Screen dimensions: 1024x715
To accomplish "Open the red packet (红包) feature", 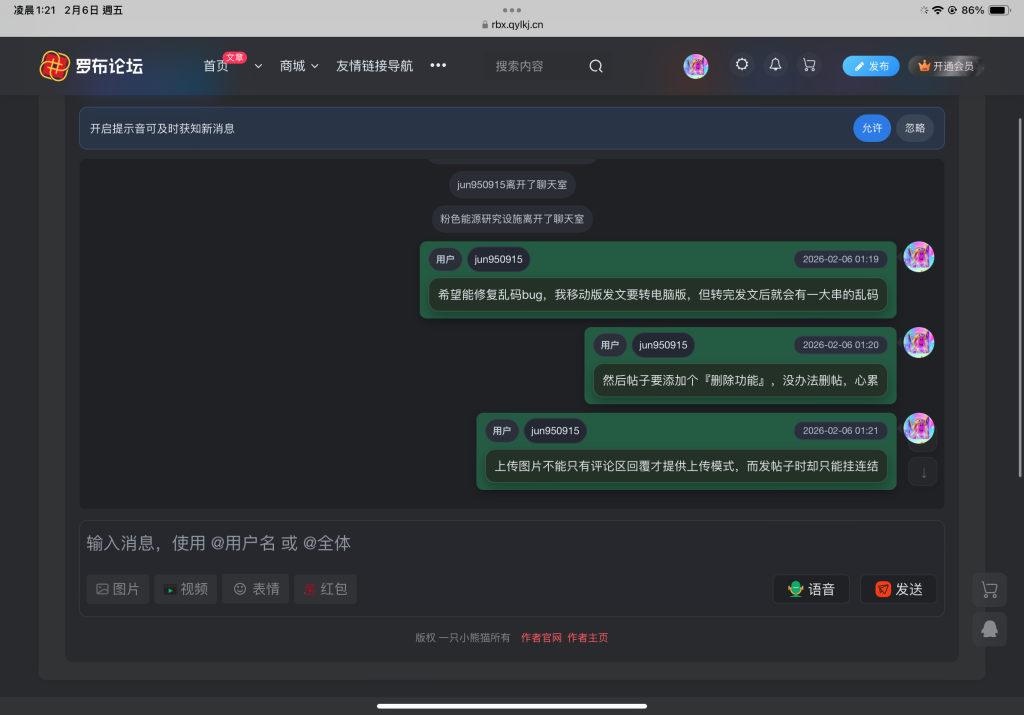I will click(x=325, y=589).
